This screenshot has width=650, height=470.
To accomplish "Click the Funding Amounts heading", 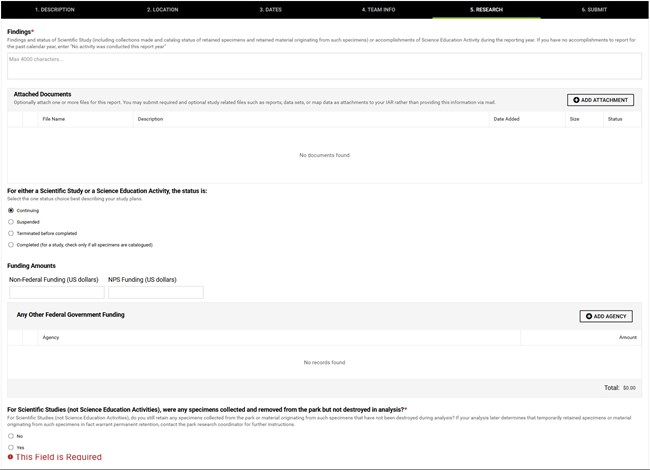I will click(31, 266).
